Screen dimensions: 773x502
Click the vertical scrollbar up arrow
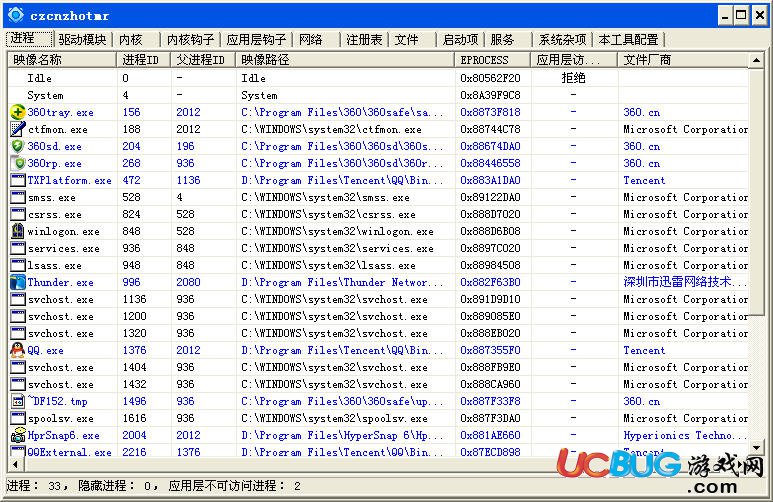tap(756, 61)
